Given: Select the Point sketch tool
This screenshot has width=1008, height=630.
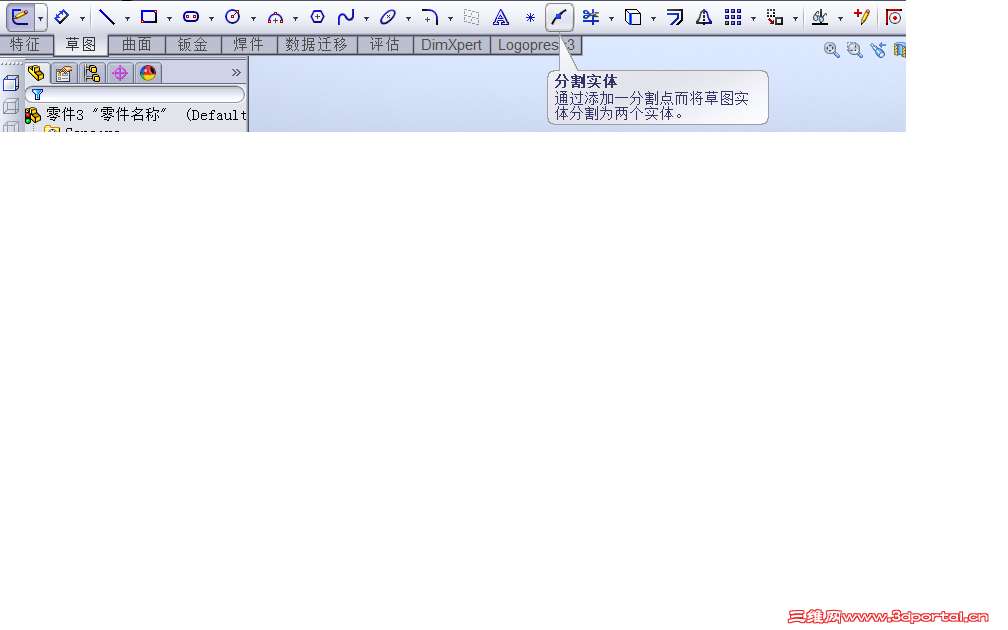Looking at the screenshot, I should tap(530, 17).
